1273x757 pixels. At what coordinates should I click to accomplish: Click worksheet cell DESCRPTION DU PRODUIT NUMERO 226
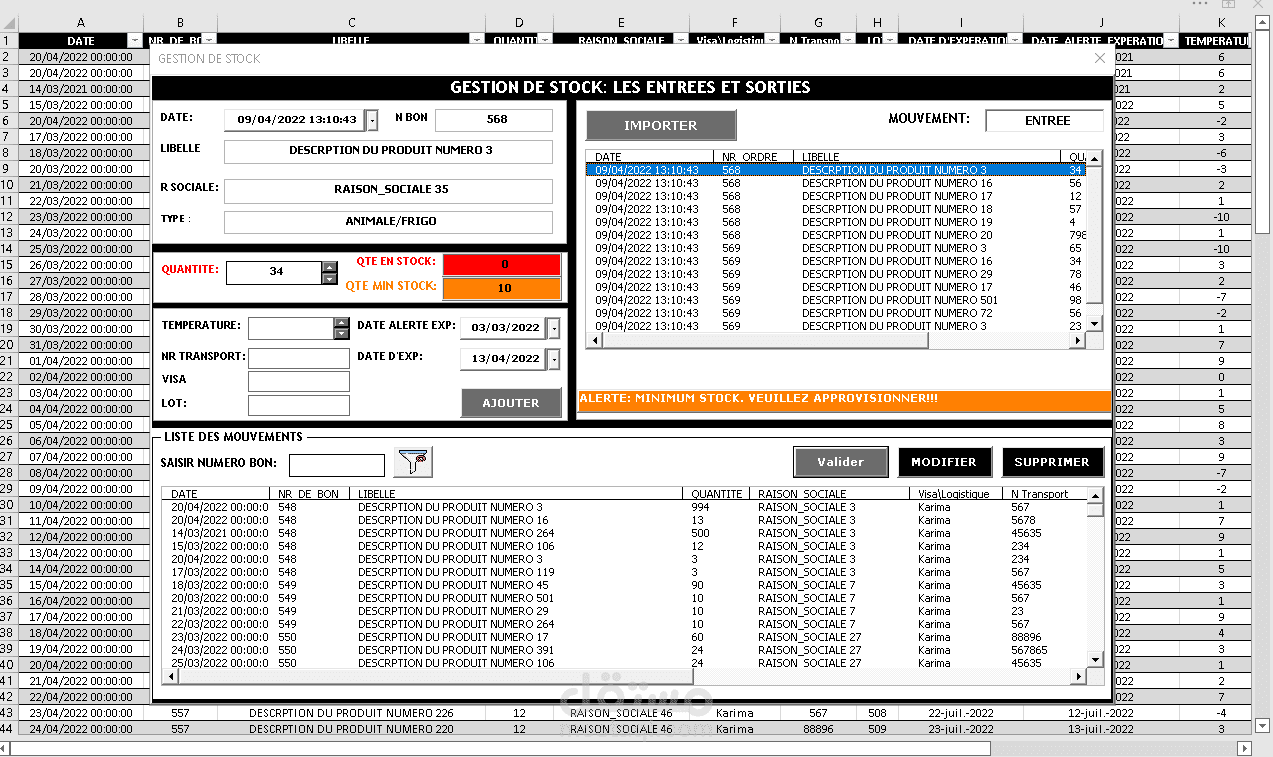(351, 713)
